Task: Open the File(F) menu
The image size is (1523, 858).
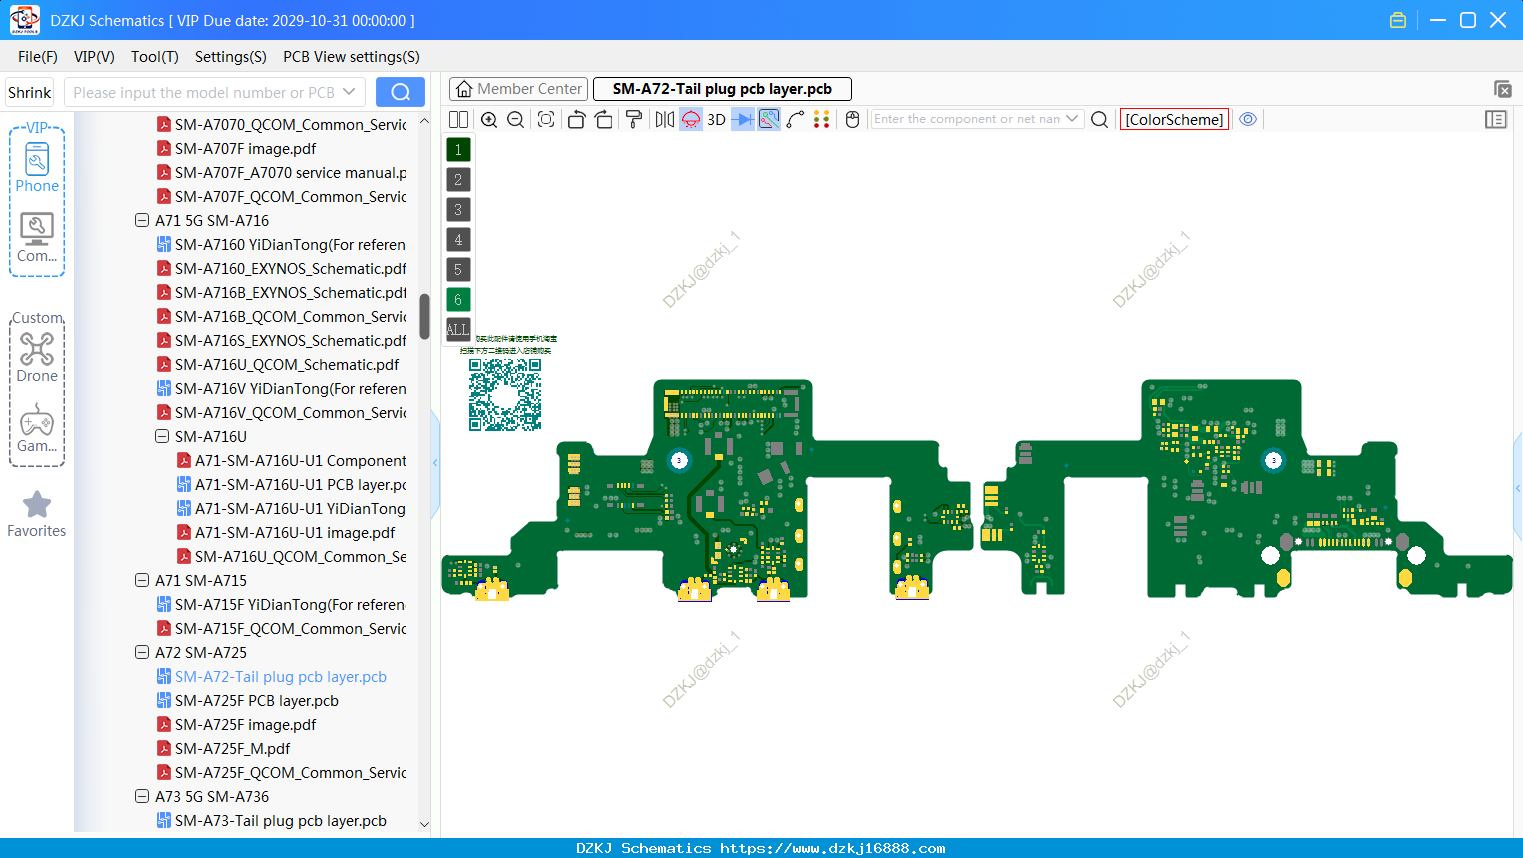Action: pos(38,57)
